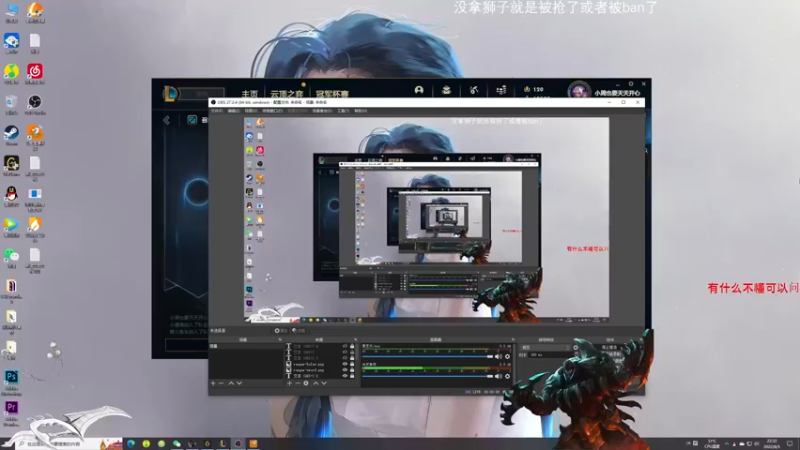The image size is (800, 450).
Task: Open scene transition properties gear
Action: tap(576, 347)
